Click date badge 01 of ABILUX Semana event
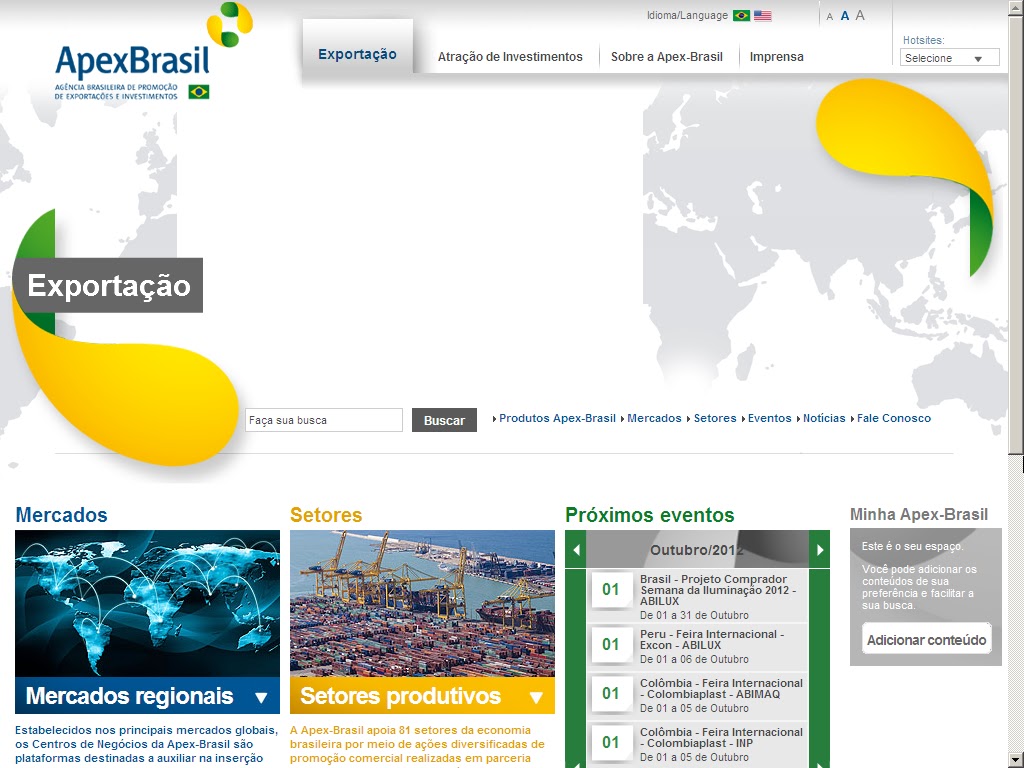 [611, 590]
